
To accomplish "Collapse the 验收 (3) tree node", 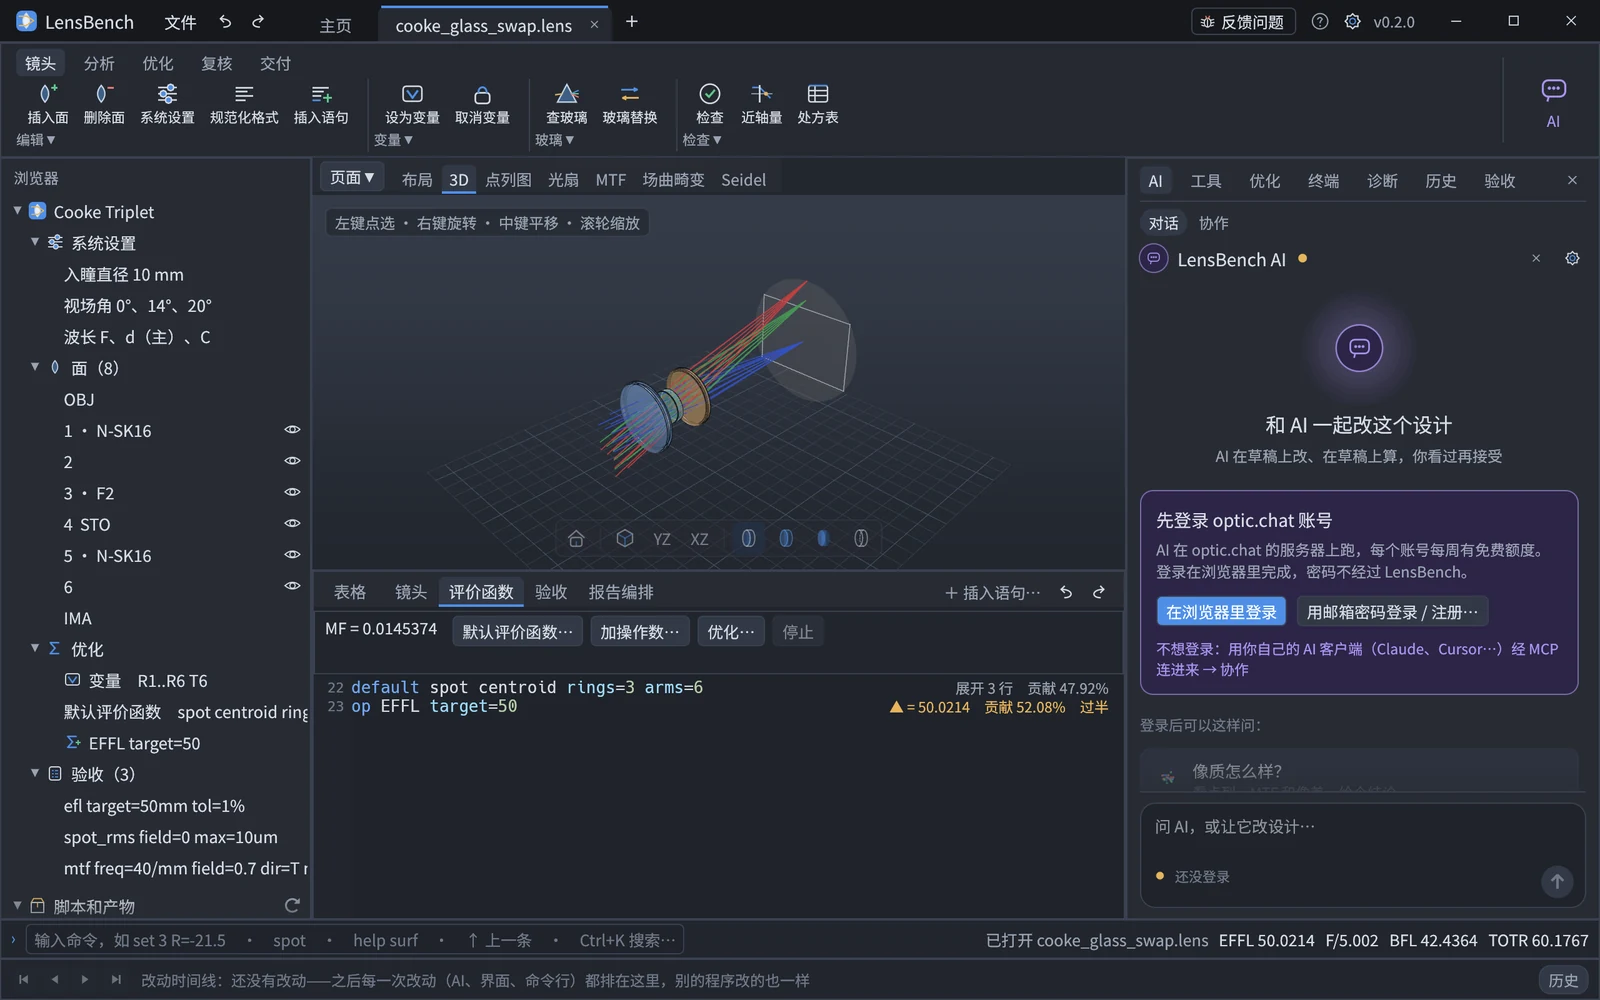I will point(35,773).
